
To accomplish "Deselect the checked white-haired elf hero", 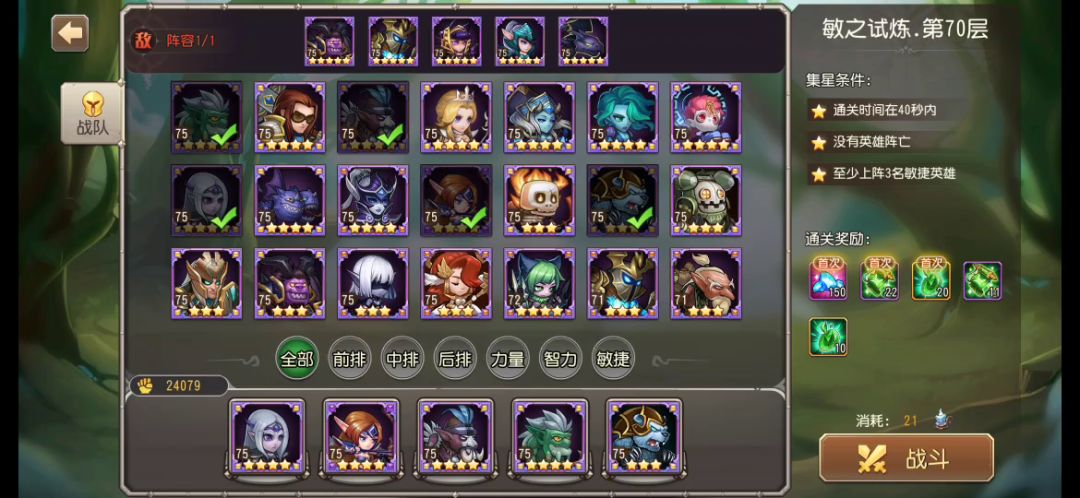I will [207, 200].
